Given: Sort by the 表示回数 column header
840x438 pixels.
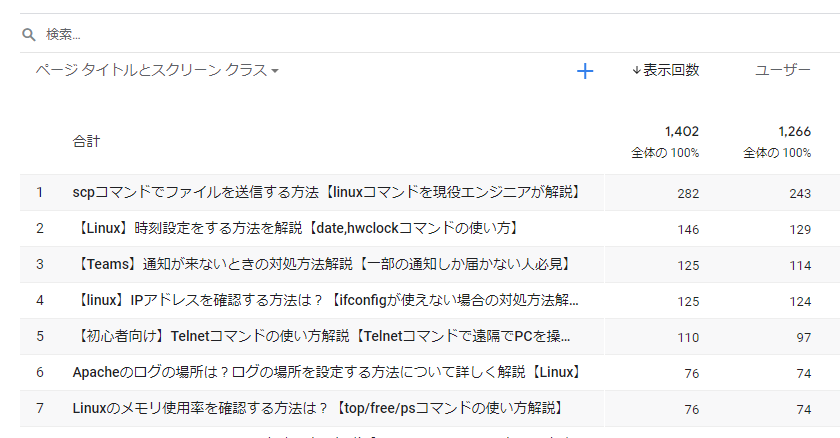Looking at the screenshot, I should tap(671, 70).
